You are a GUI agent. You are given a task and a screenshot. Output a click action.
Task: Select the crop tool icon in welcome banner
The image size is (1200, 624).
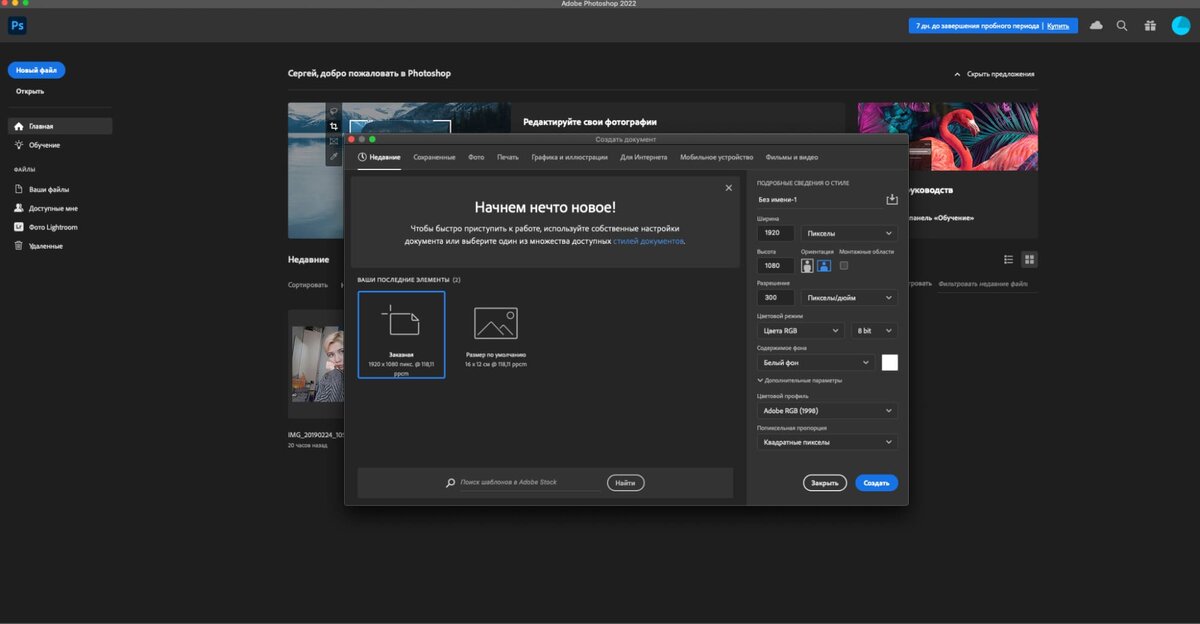click(334, 127)
